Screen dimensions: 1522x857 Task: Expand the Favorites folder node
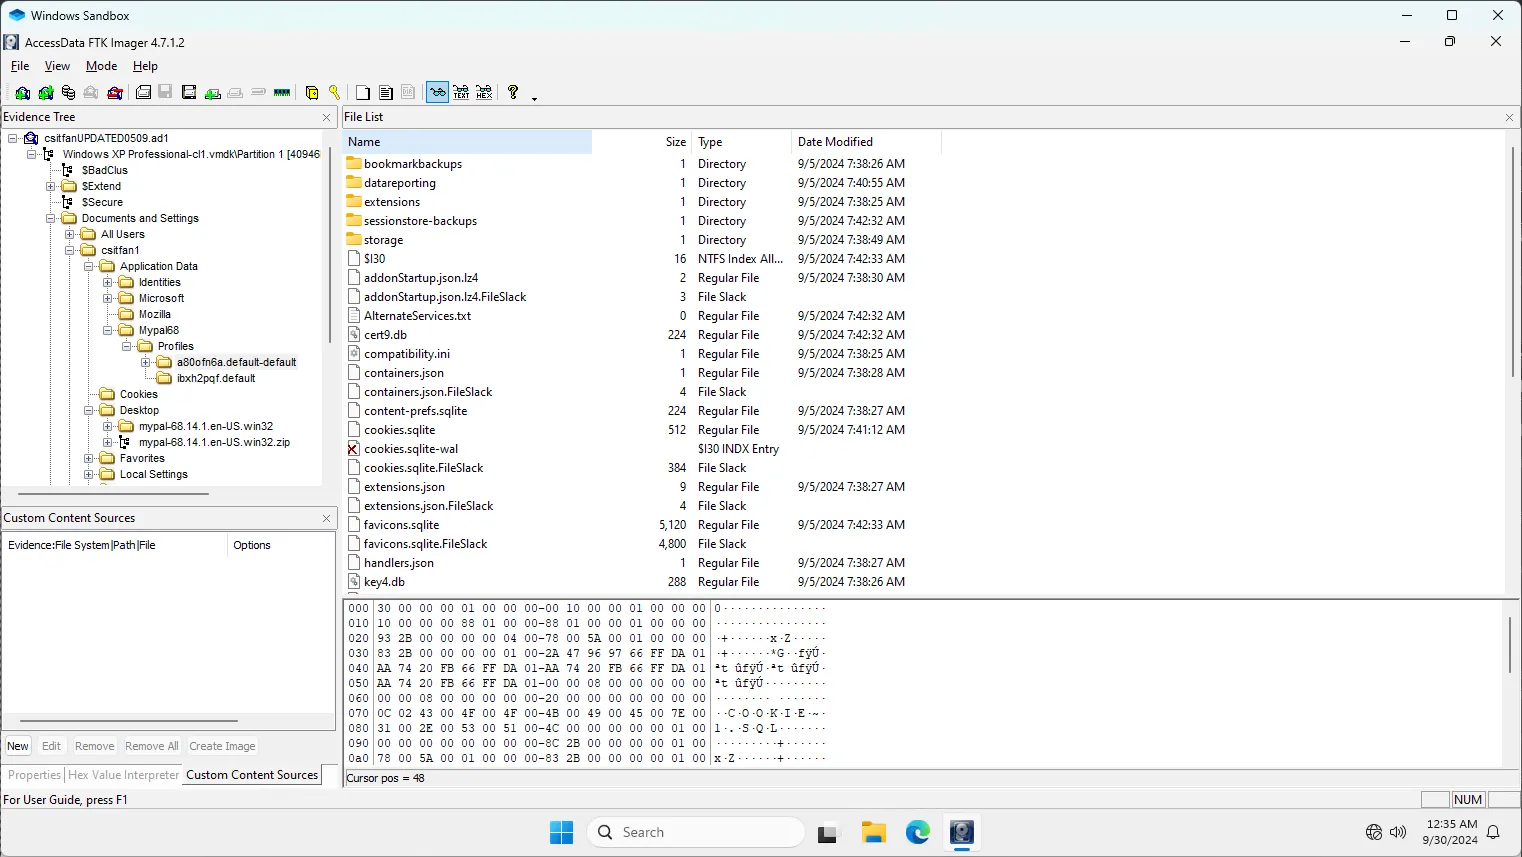pos(89,458)
